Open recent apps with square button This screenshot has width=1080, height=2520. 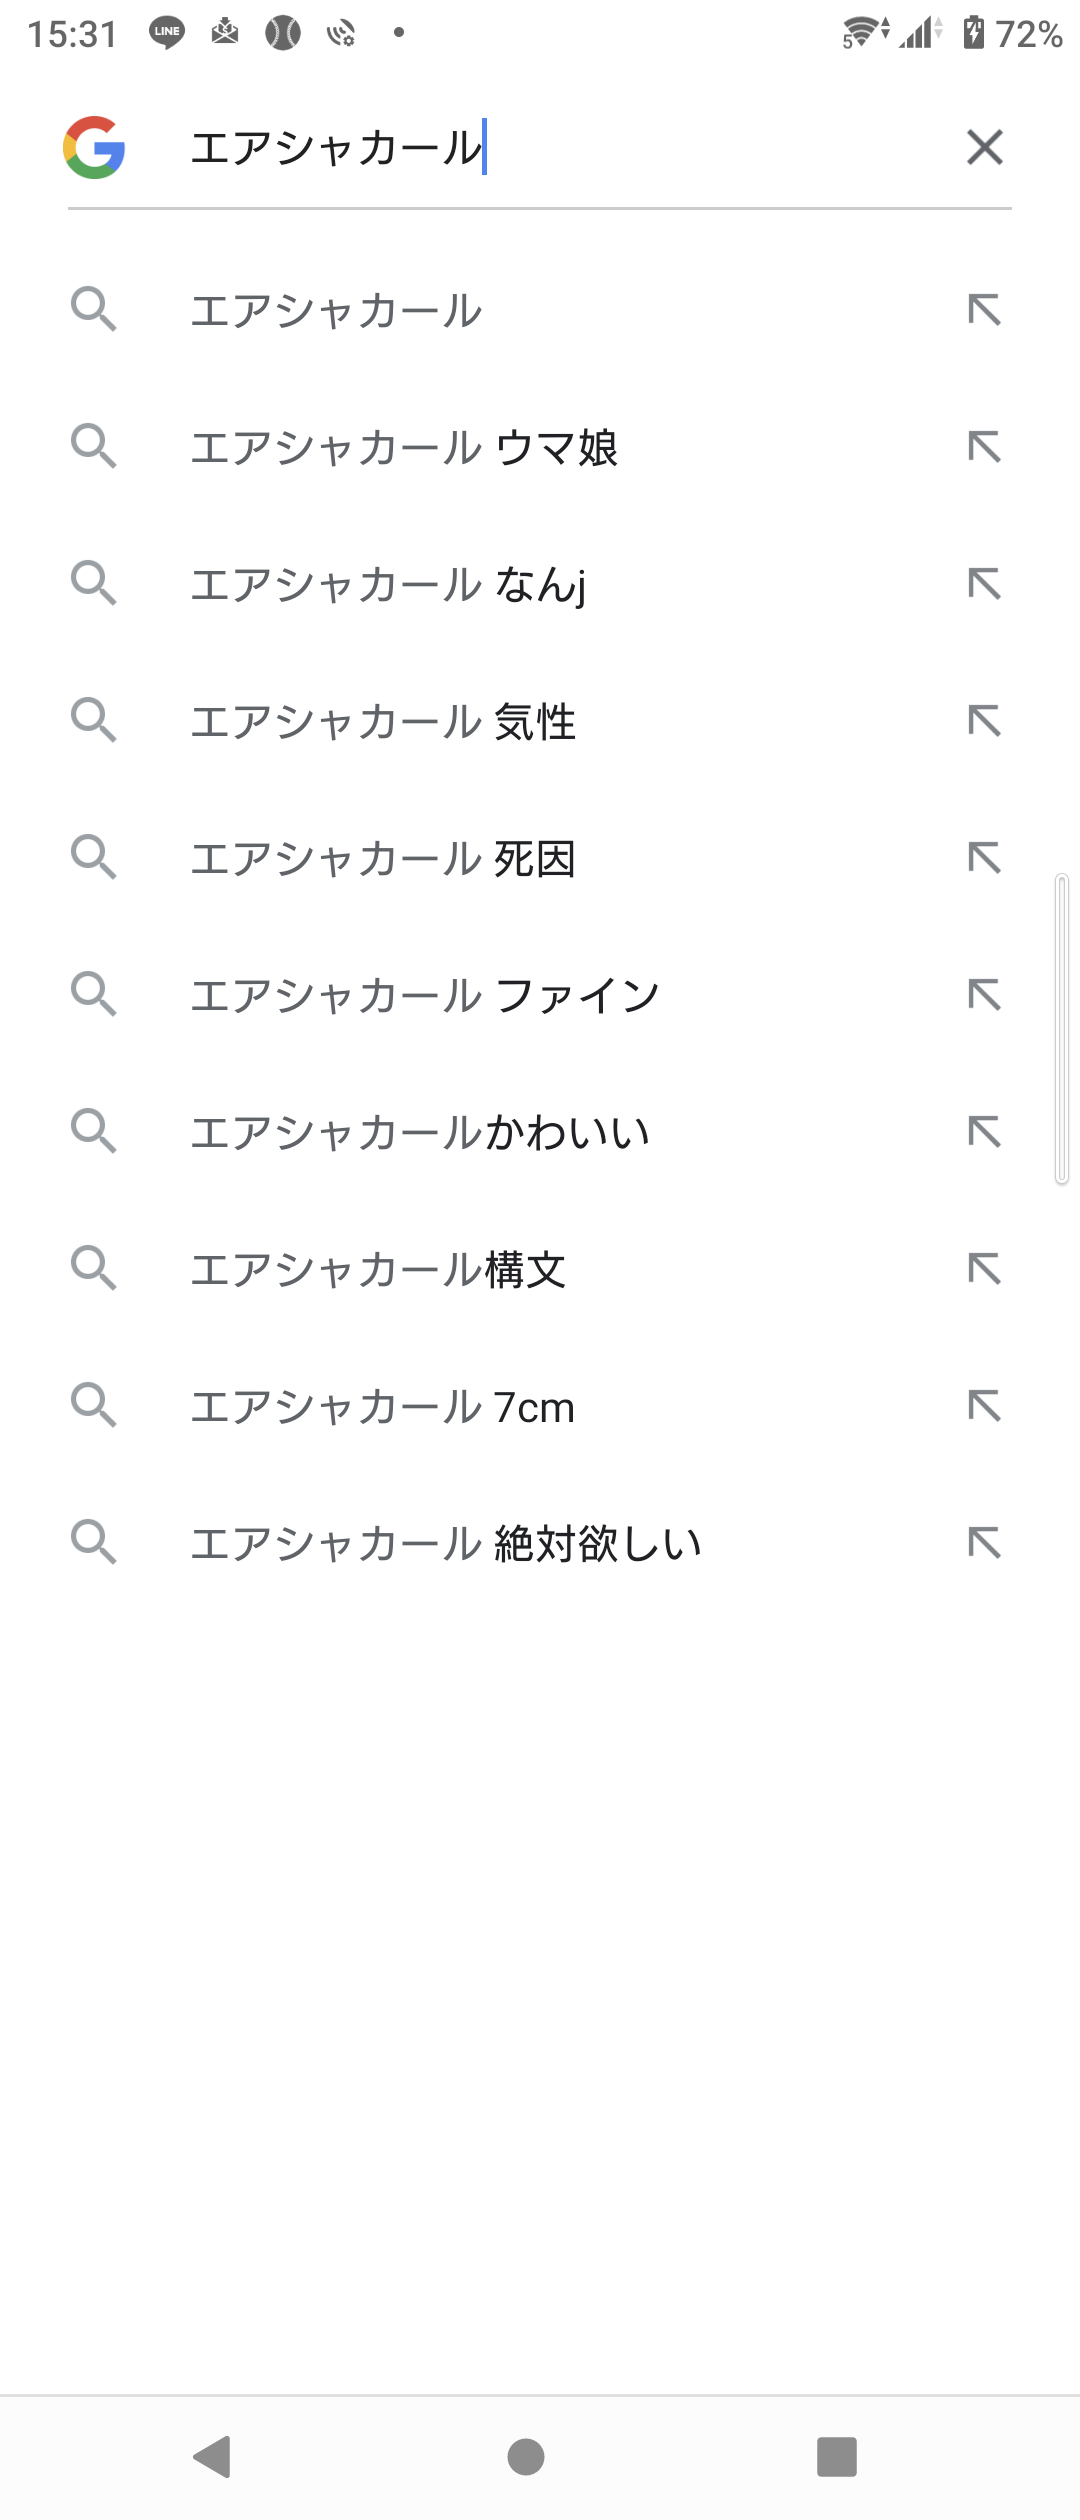(836, 2456)
